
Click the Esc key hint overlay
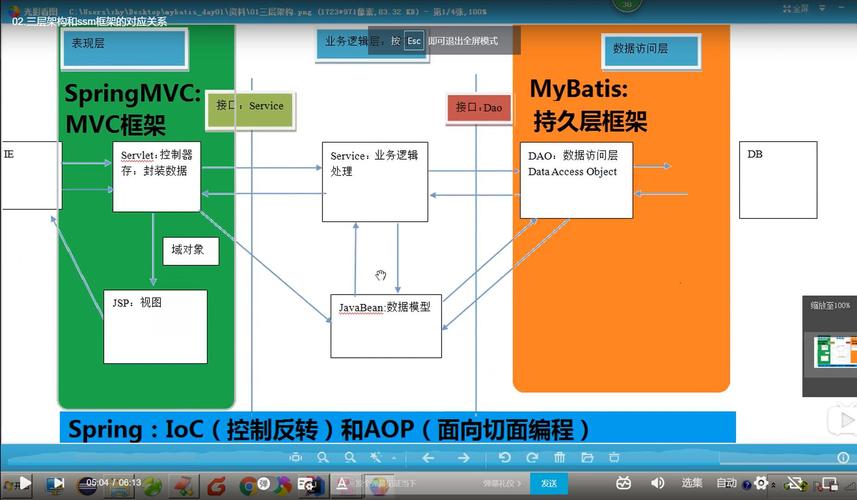(x=414, y=41)
